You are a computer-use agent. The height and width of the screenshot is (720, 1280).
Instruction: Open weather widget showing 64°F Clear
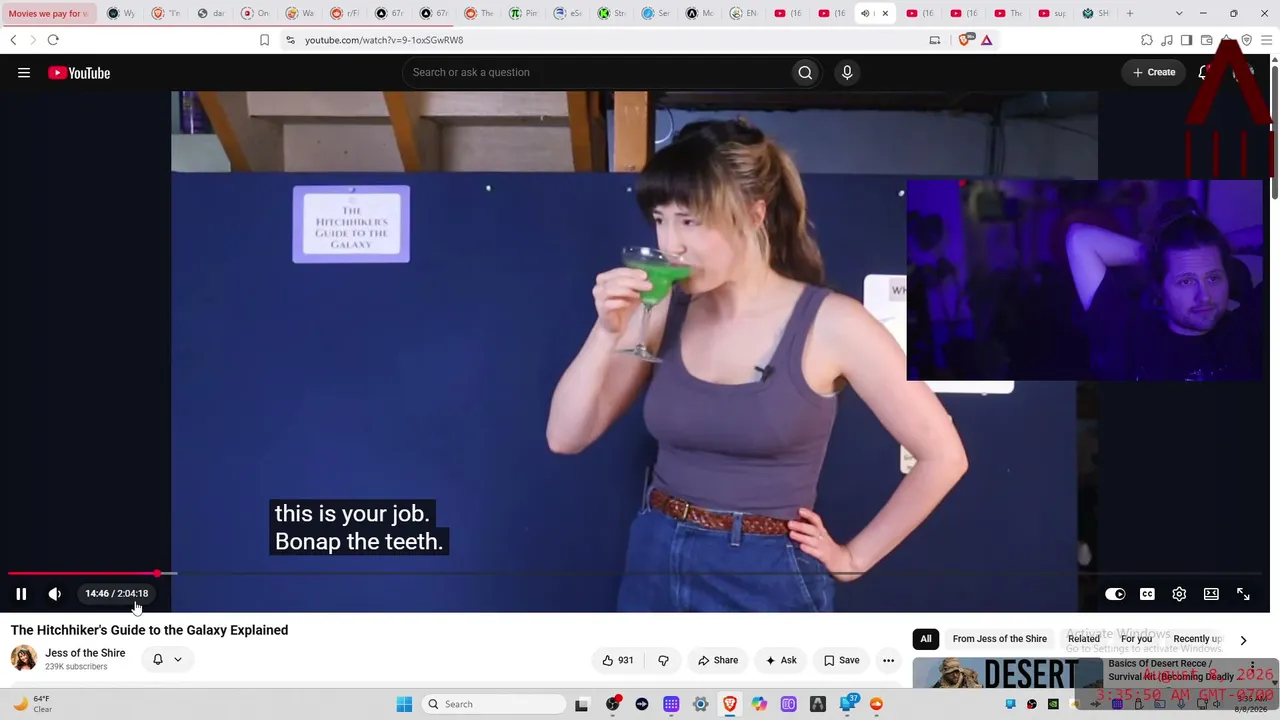tap(33, 704)
